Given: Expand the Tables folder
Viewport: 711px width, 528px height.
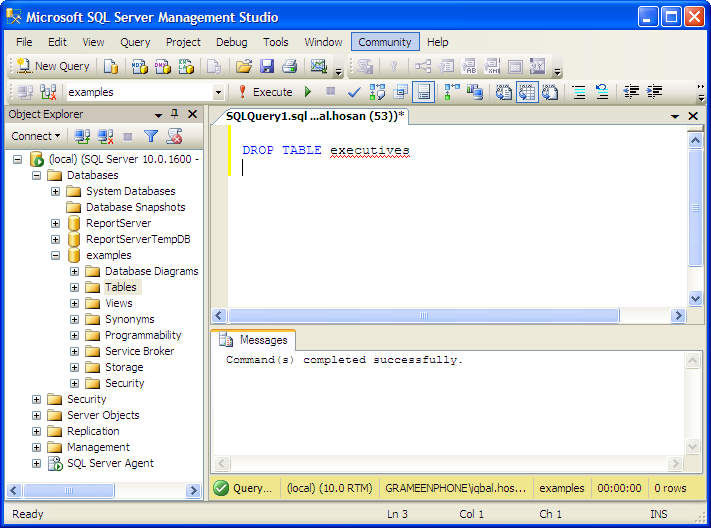Looking at the screenshot, I should [x=74, y=288].
